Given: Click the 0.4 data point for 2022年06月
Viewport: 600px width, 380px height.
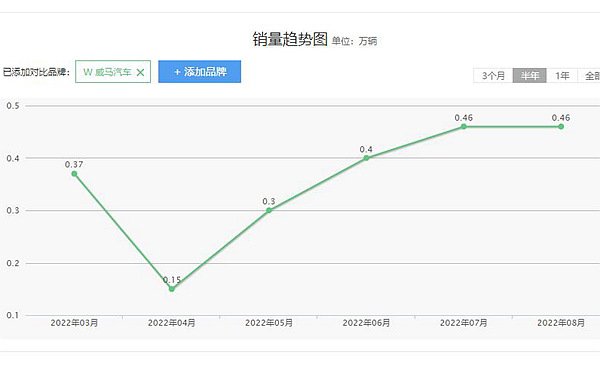Looking at the screenshot, I should point(366,158).
